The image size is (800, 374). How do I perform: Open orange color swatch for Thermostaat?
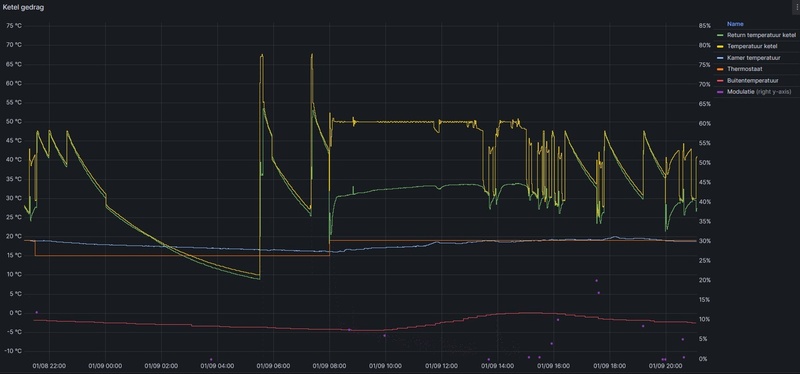pyautogui.click(x=720, y=69)
